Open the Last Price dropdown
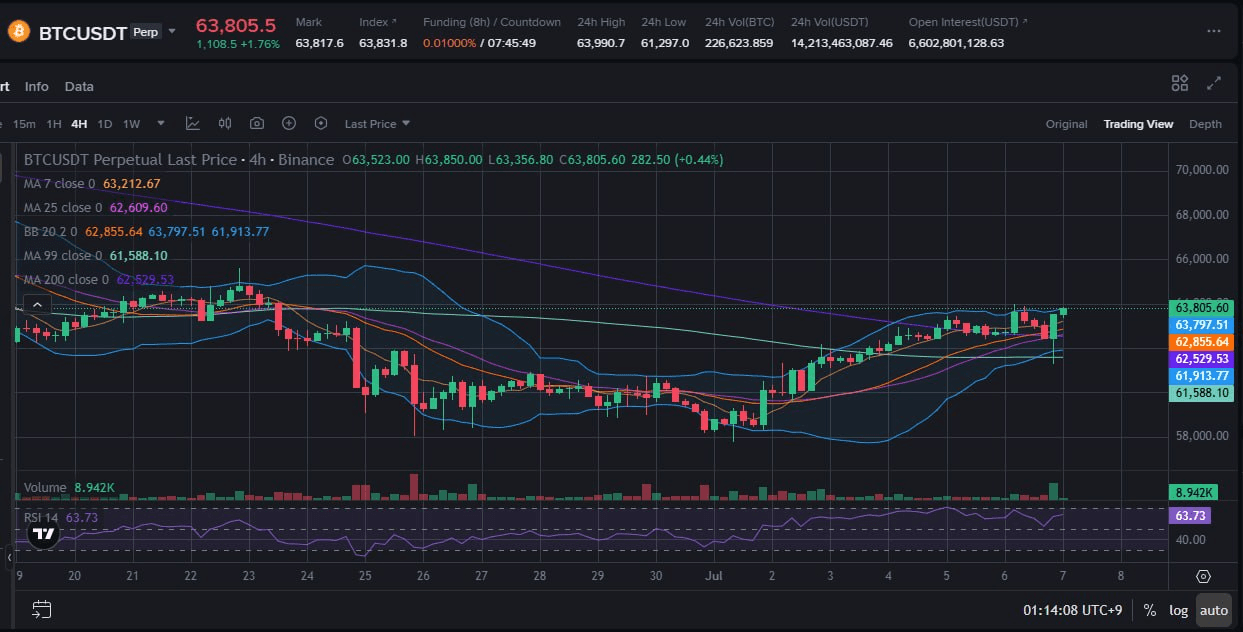The image size is (1243, 632). pos(377,124)
